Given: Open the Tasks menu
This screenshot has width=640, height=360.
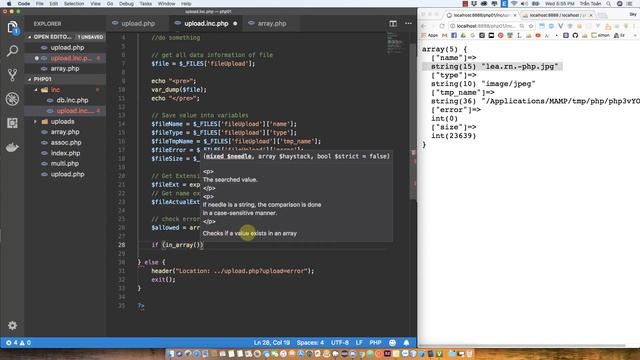Looking at the screenshot, I should (x=146, y=3).
